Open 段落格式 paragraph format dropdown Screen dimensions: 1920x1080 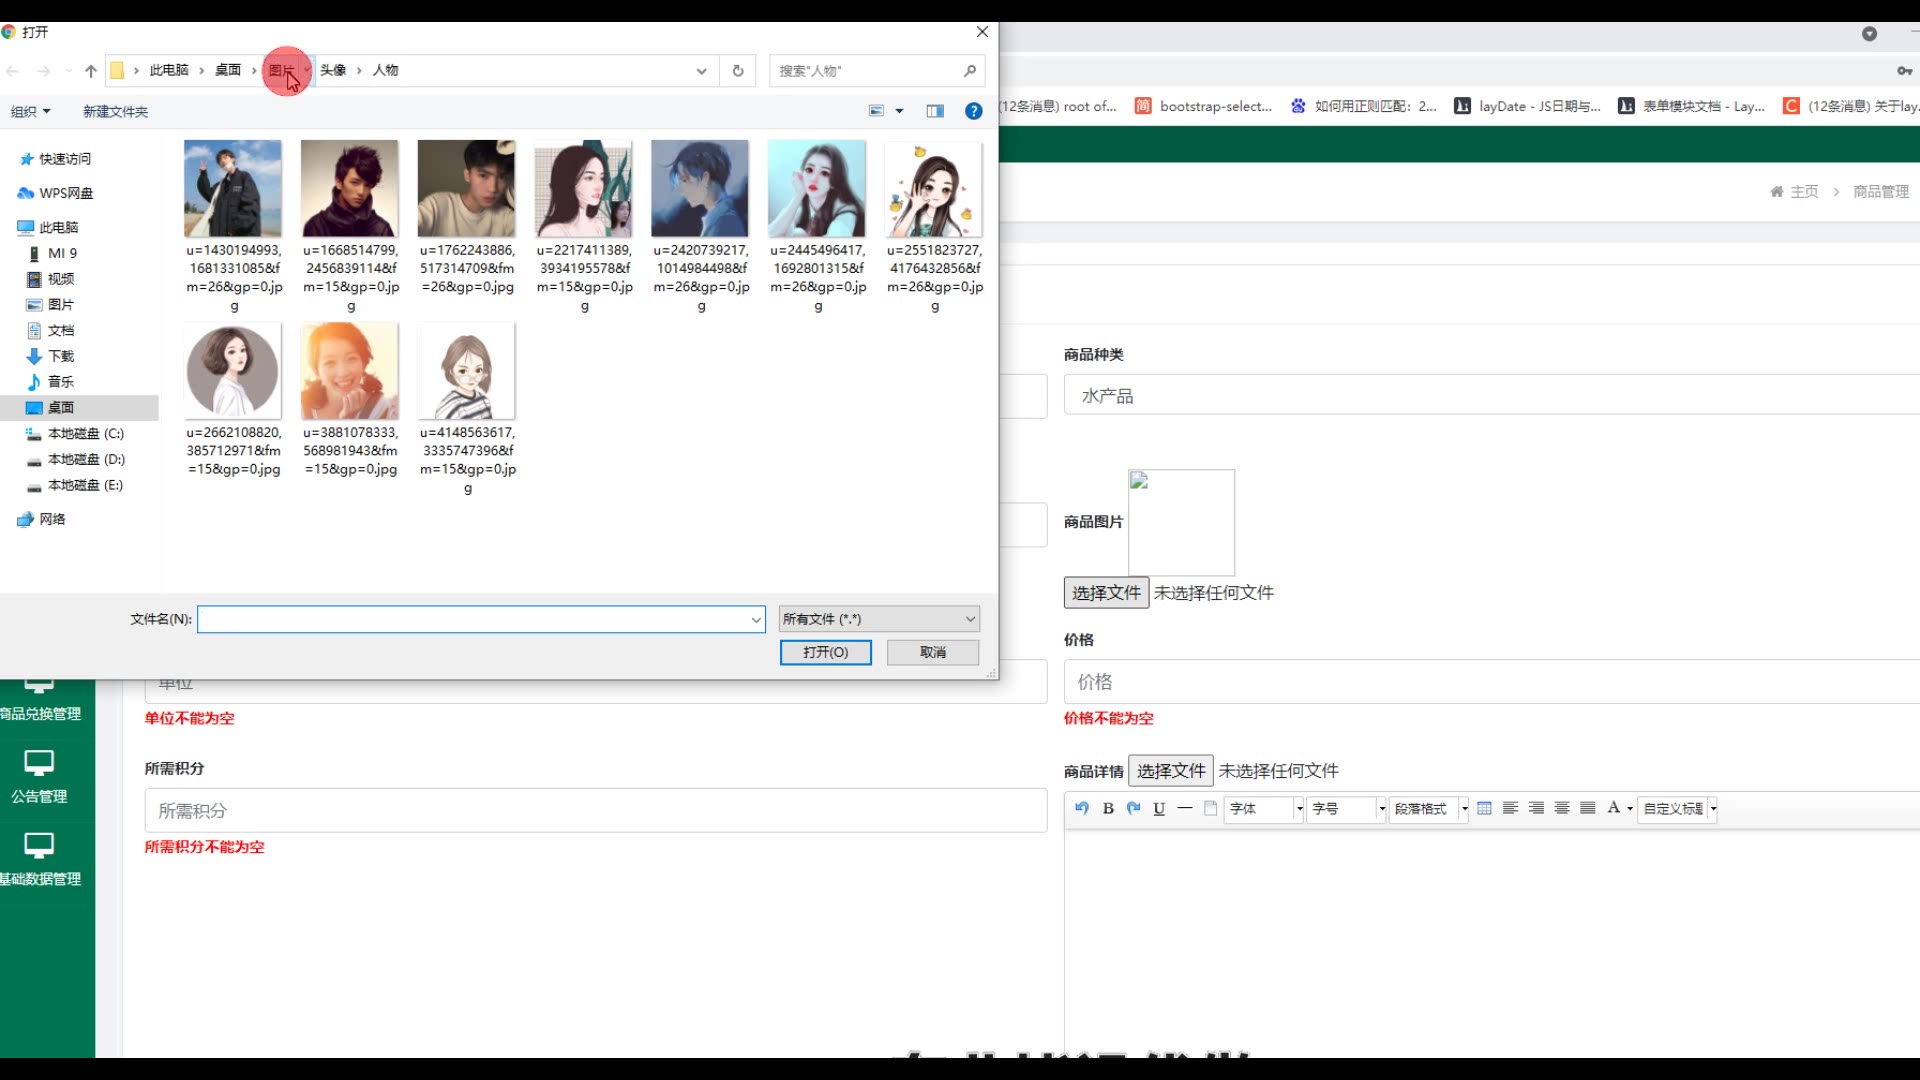(x=1430, y=808)
